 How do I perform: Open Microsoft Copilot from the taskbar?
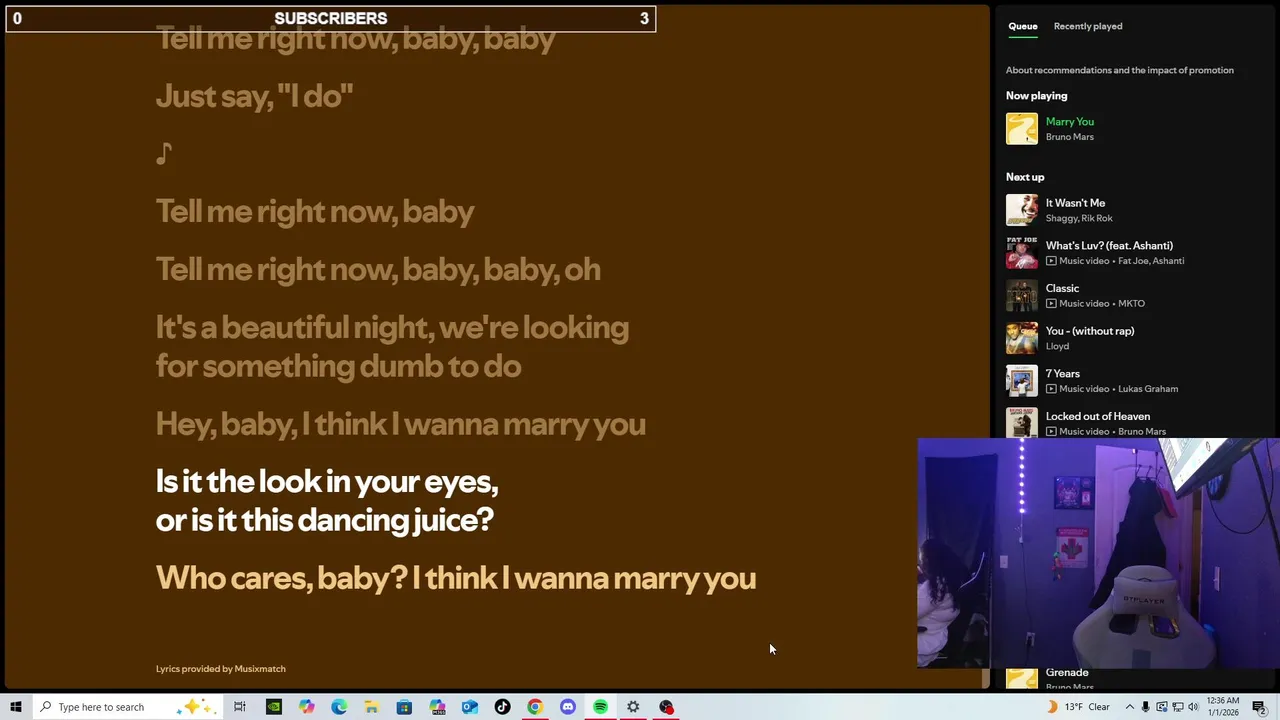coord(306,707)
